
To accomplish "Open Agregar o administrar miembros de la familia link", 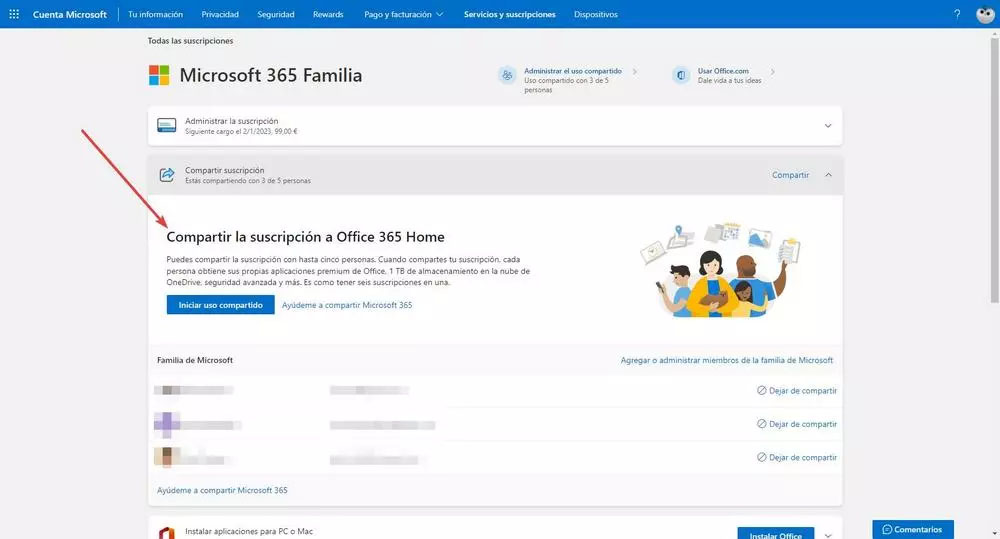I will click(726, 360).
